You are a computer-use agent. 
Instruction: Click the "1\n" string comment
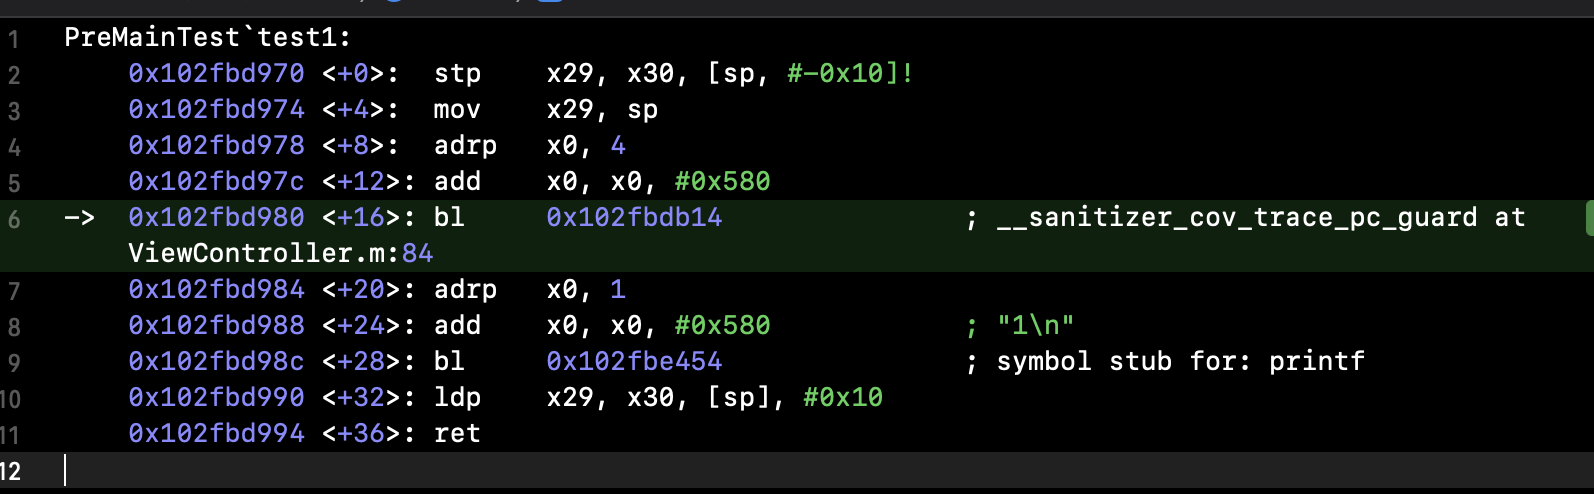1035,326
